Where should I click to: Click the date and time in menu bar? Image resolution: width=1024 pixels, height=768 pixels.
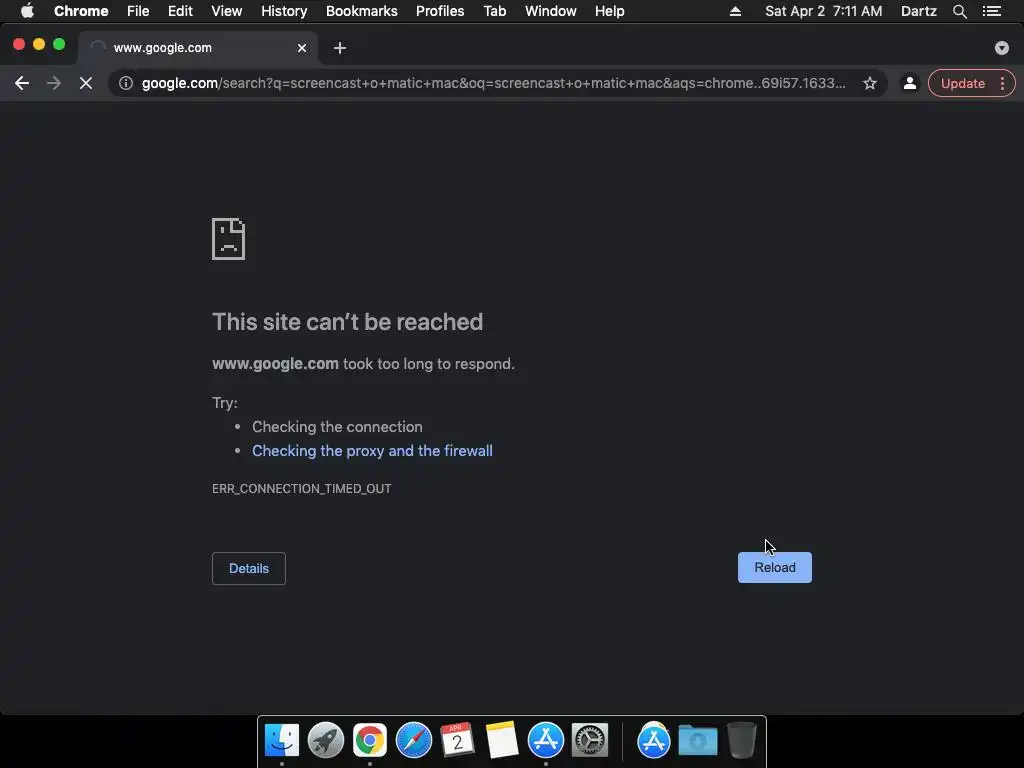[824, 11]
